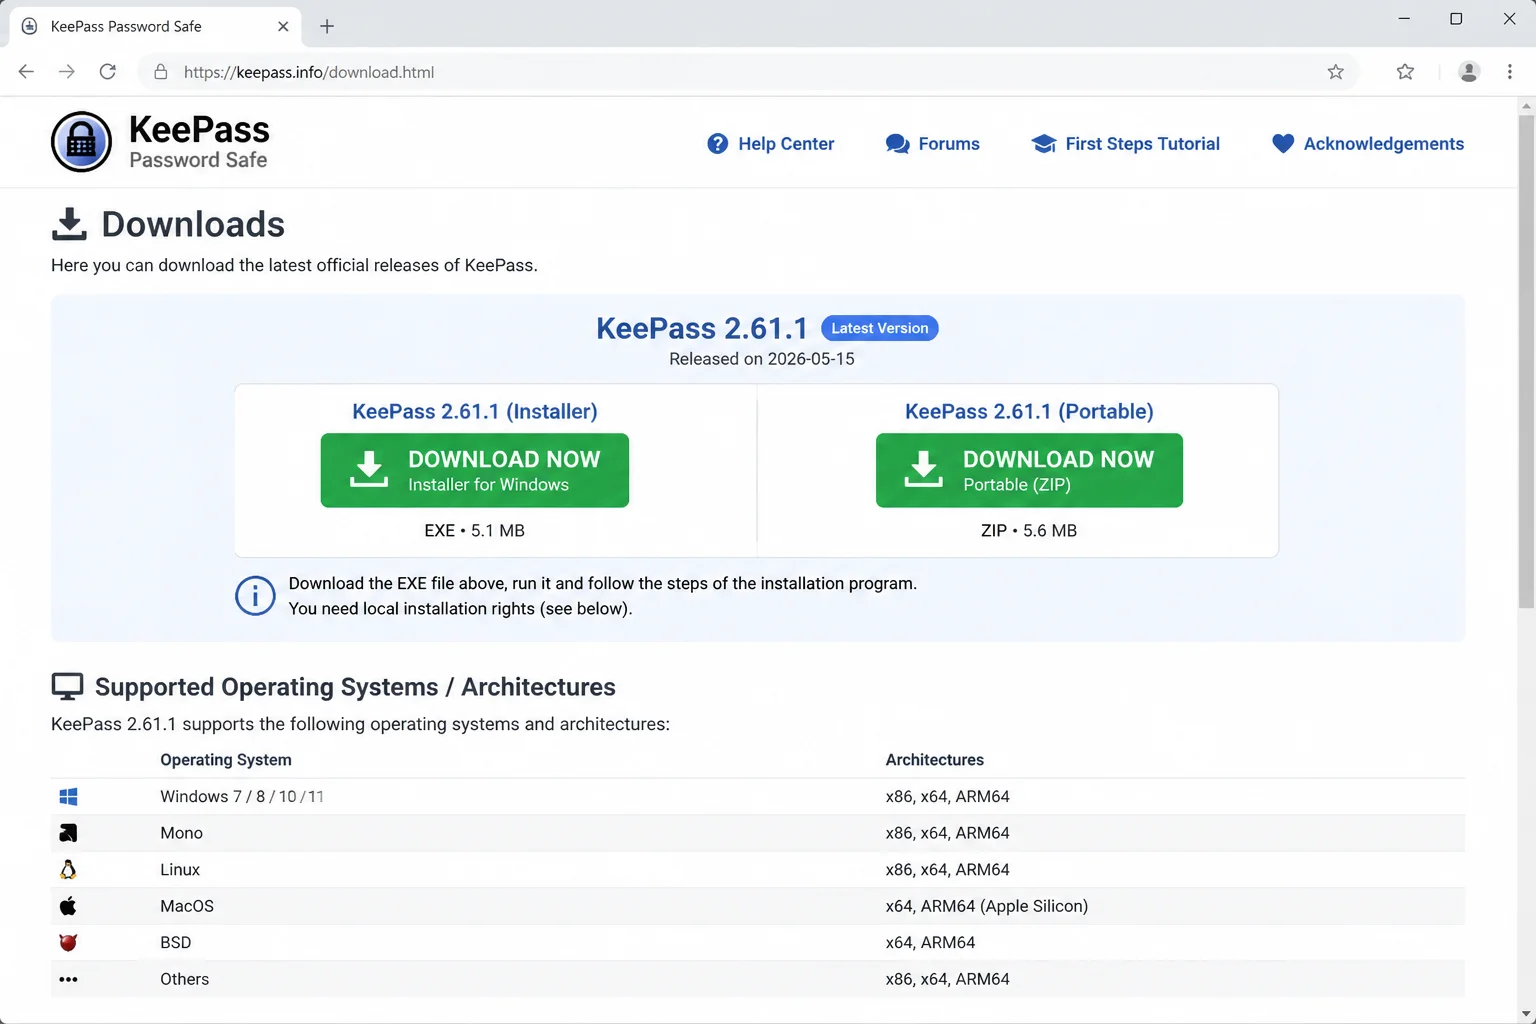Click the Windows logo icon in table

click(68, 797)
